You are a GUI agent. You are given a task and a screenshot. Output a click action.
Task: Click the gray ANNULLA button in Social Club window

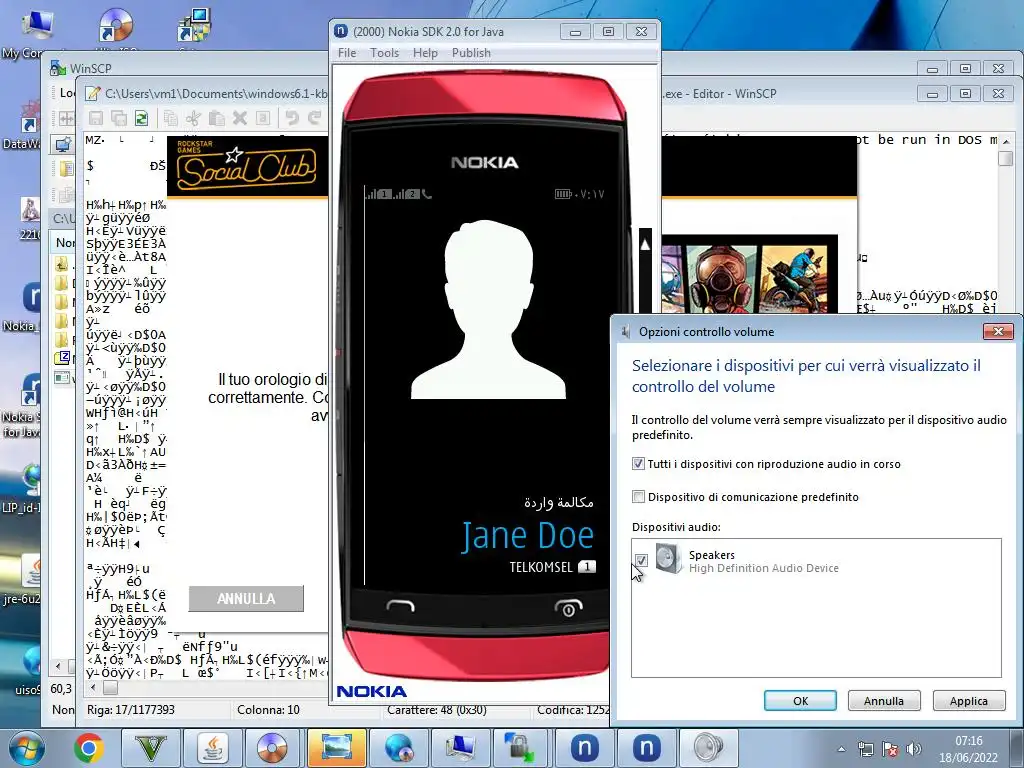tap(246, 599)
